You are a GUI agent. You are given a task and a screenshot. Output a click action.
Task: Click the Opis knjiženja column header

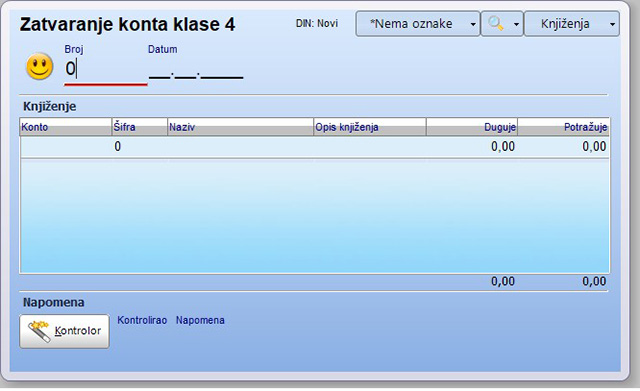coord(370,127)
